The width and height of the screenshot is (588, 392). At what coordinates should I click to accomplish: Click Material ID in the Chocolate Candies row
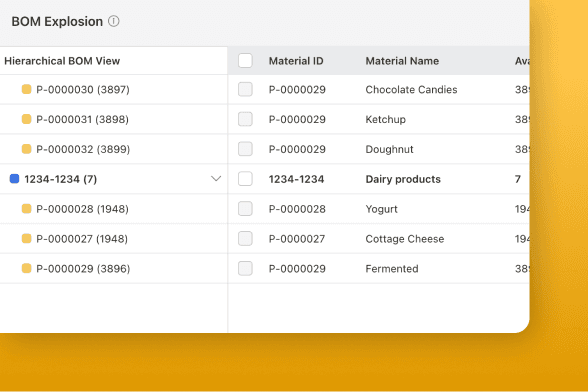click(297, 90)
